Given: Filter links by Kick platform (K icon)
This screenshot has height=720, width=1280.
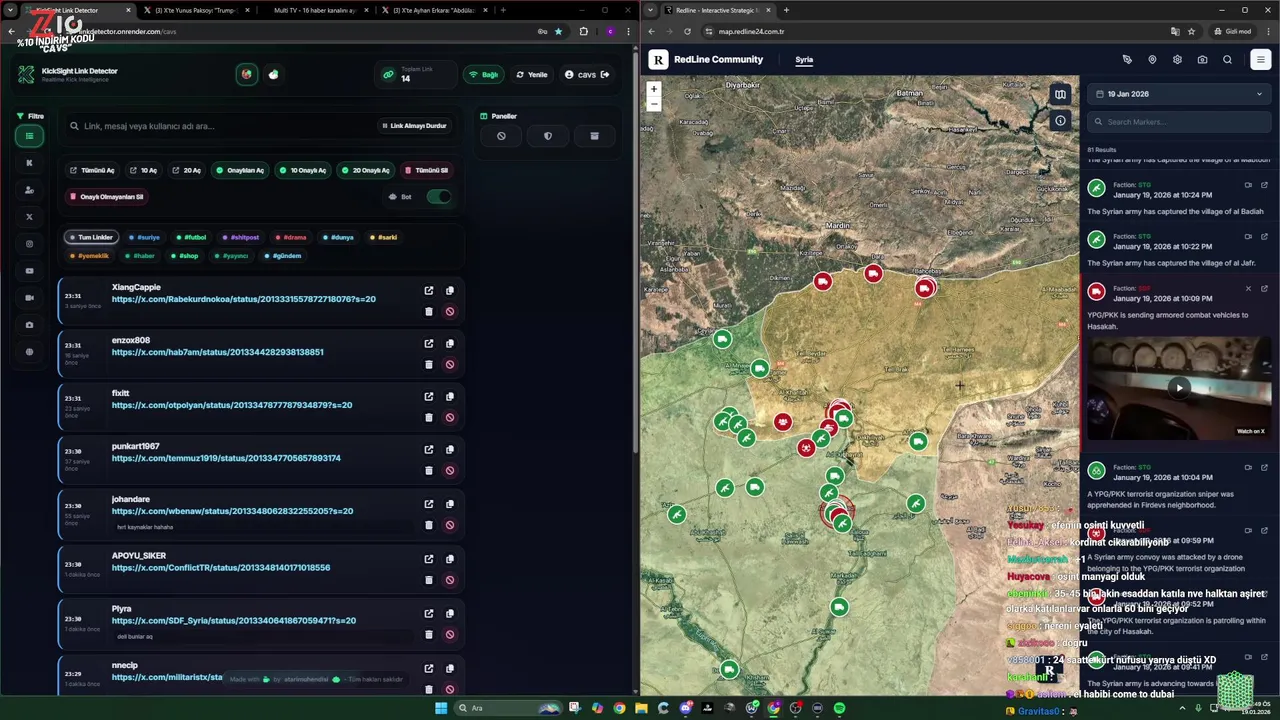Looking at the screenshot, I should 29,163.
